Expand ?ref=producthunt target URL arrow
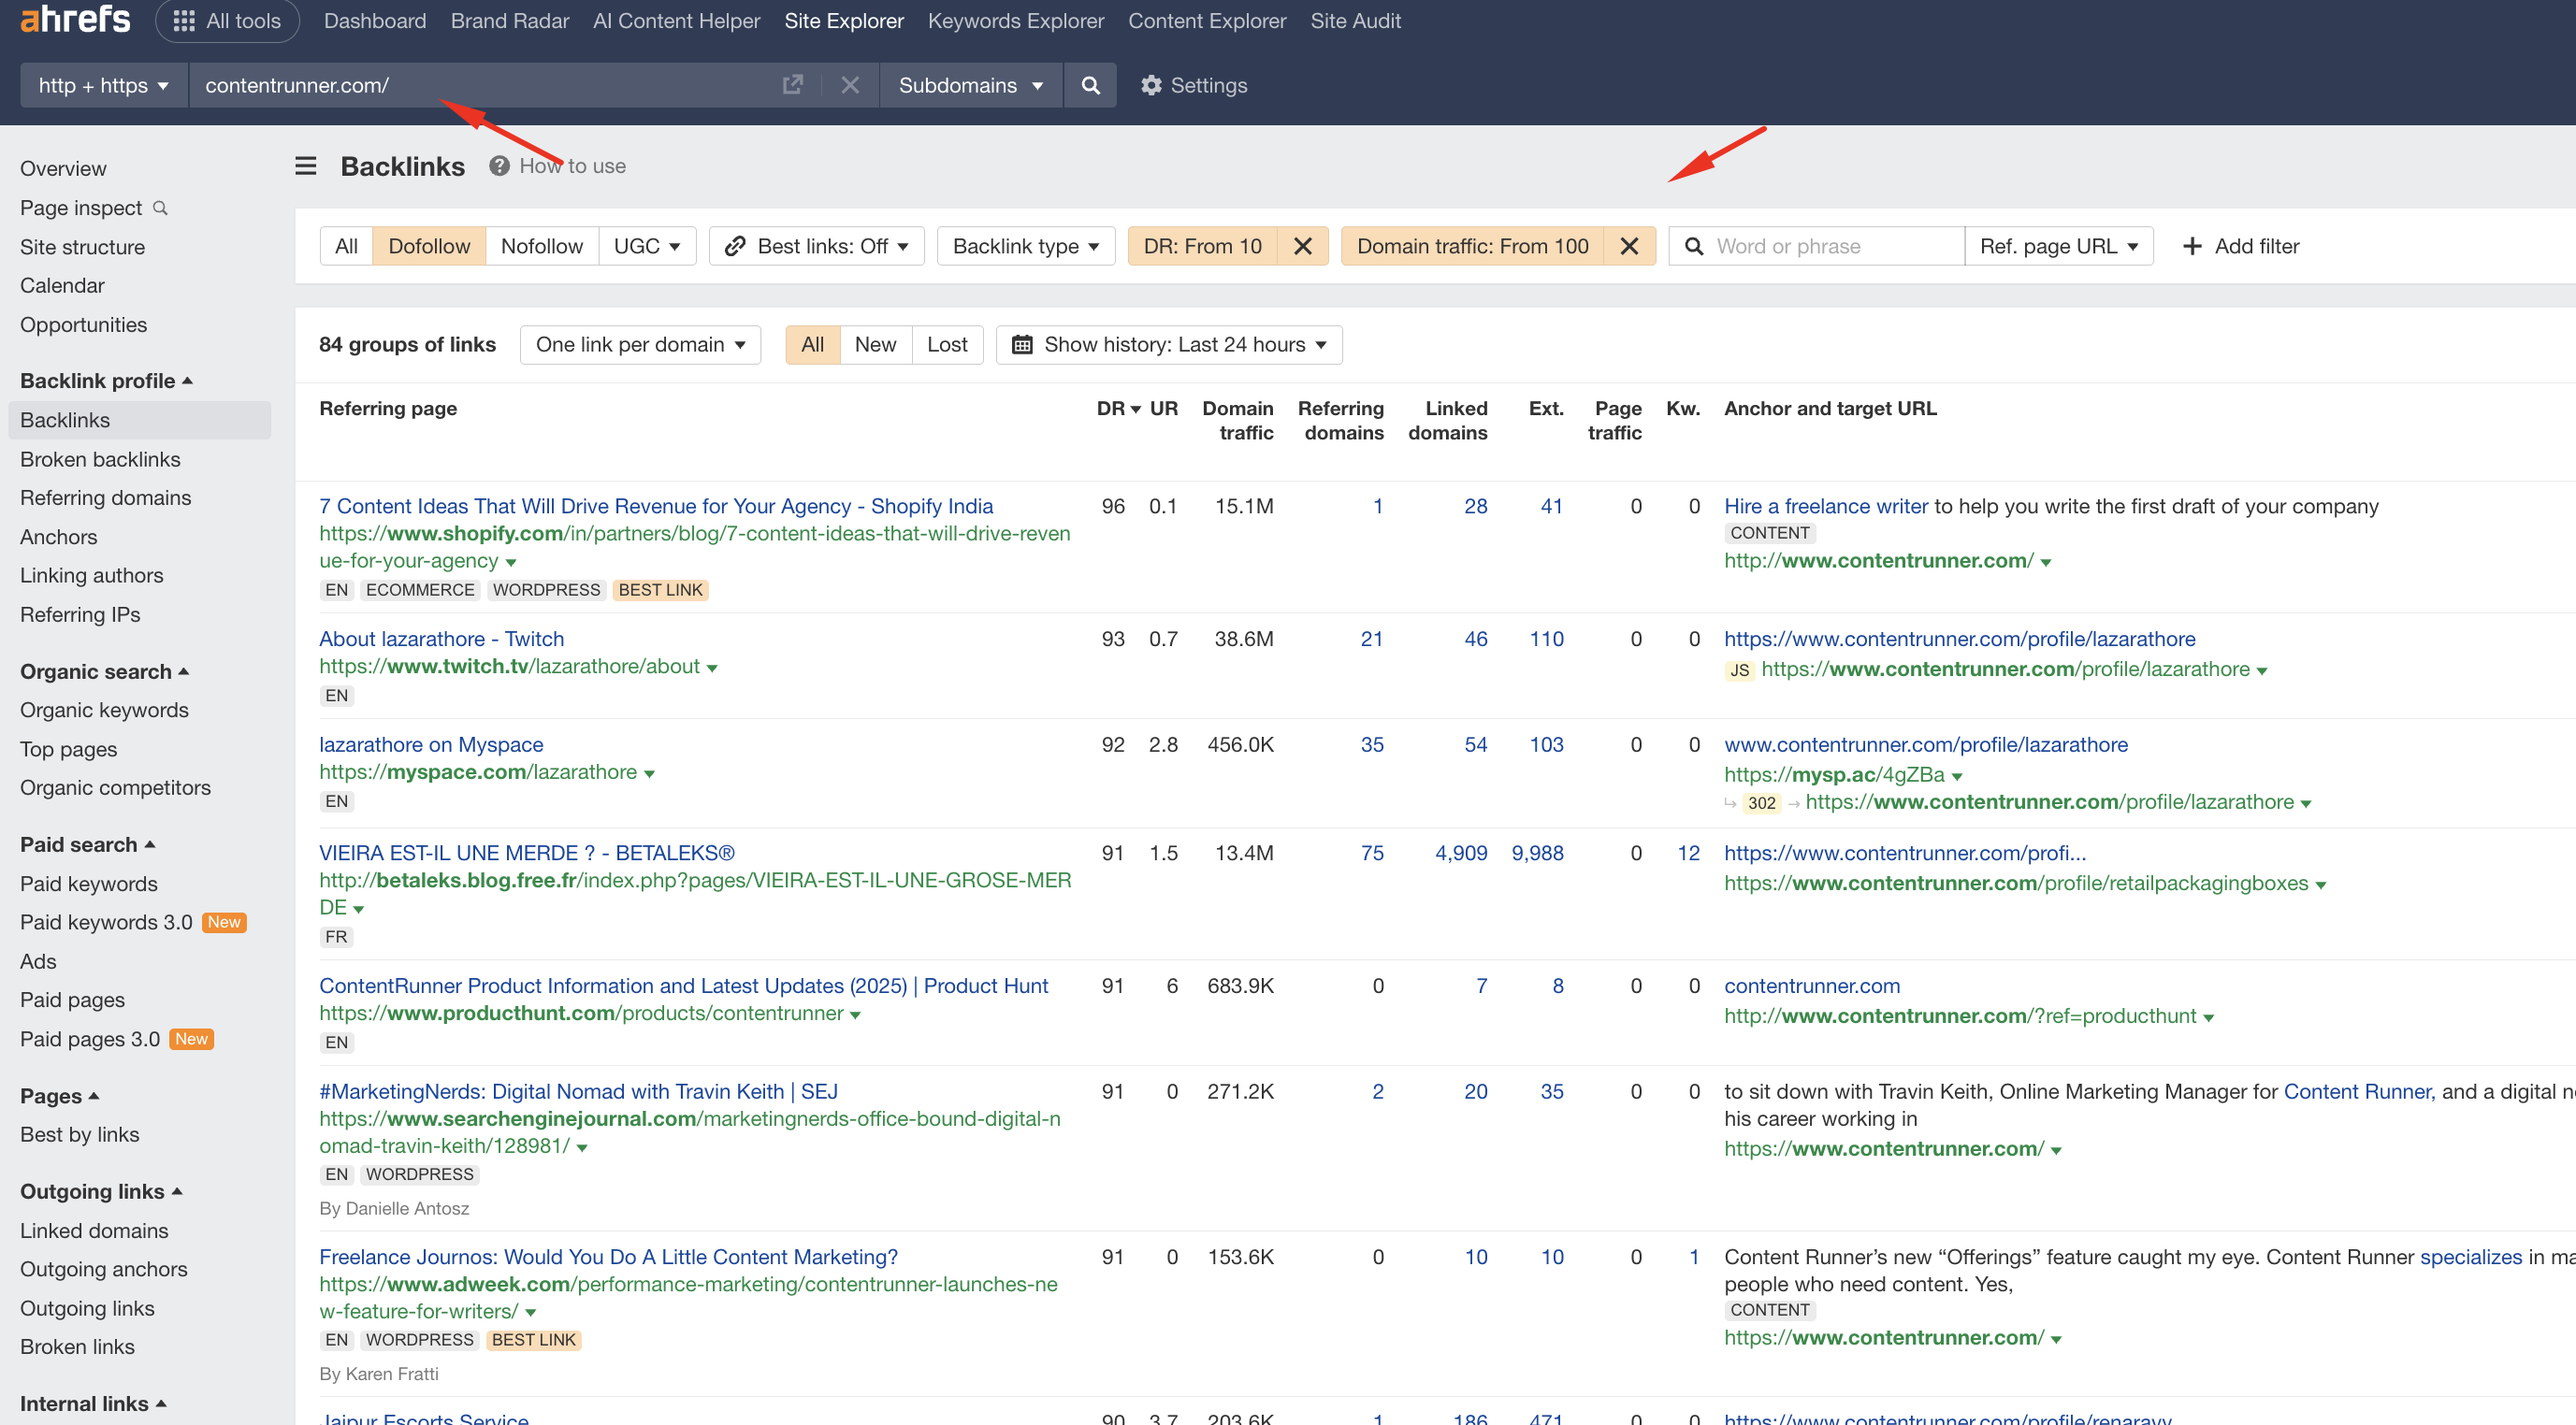The height and width of the screenshot is (1425, 2576). (2209, 1018)
